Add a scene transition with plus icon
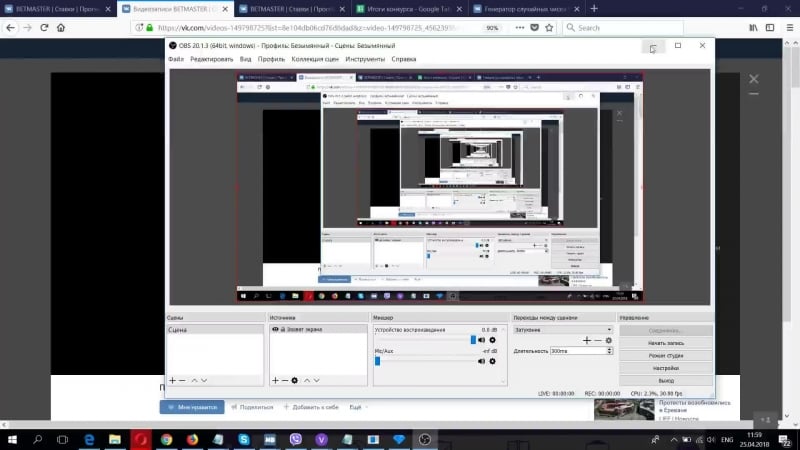This screenshot has height=450, width=800. point(587,340)
